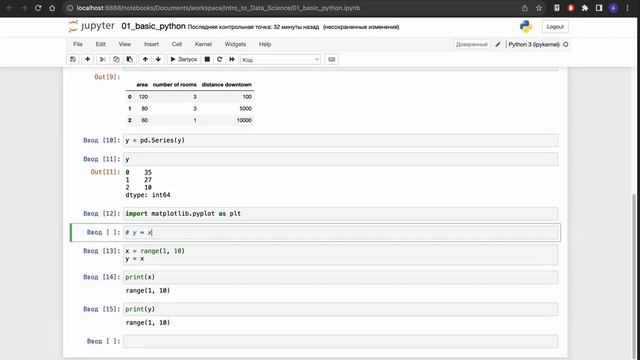Move selected cell down arrow

coord(158,60)
